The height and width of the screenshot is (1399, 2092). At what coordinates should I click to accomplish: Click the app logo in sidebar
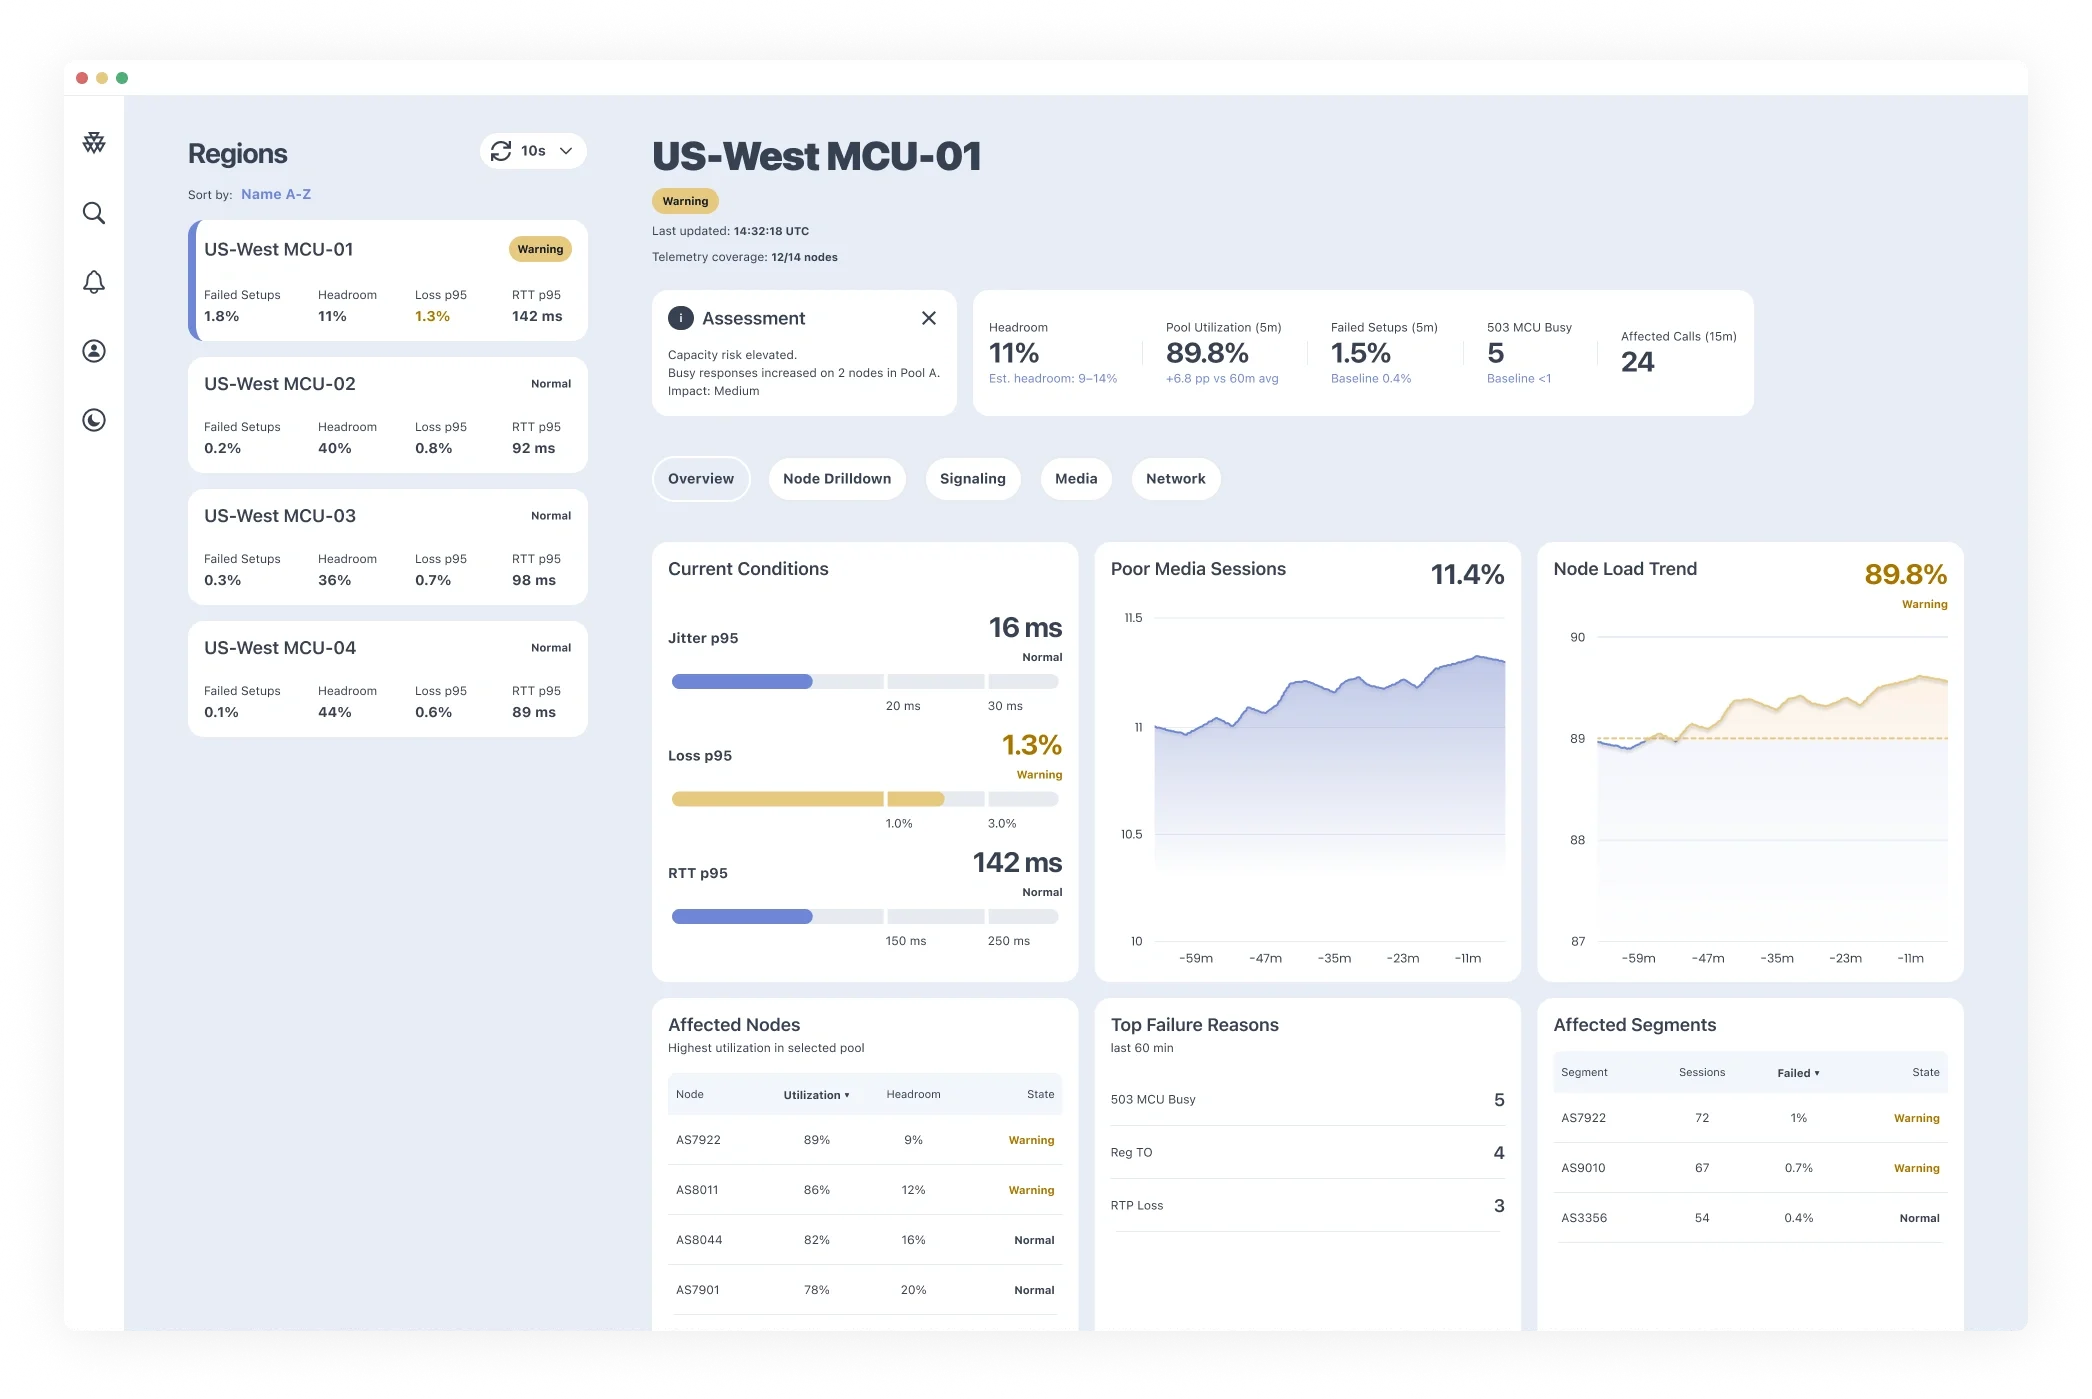94,143
